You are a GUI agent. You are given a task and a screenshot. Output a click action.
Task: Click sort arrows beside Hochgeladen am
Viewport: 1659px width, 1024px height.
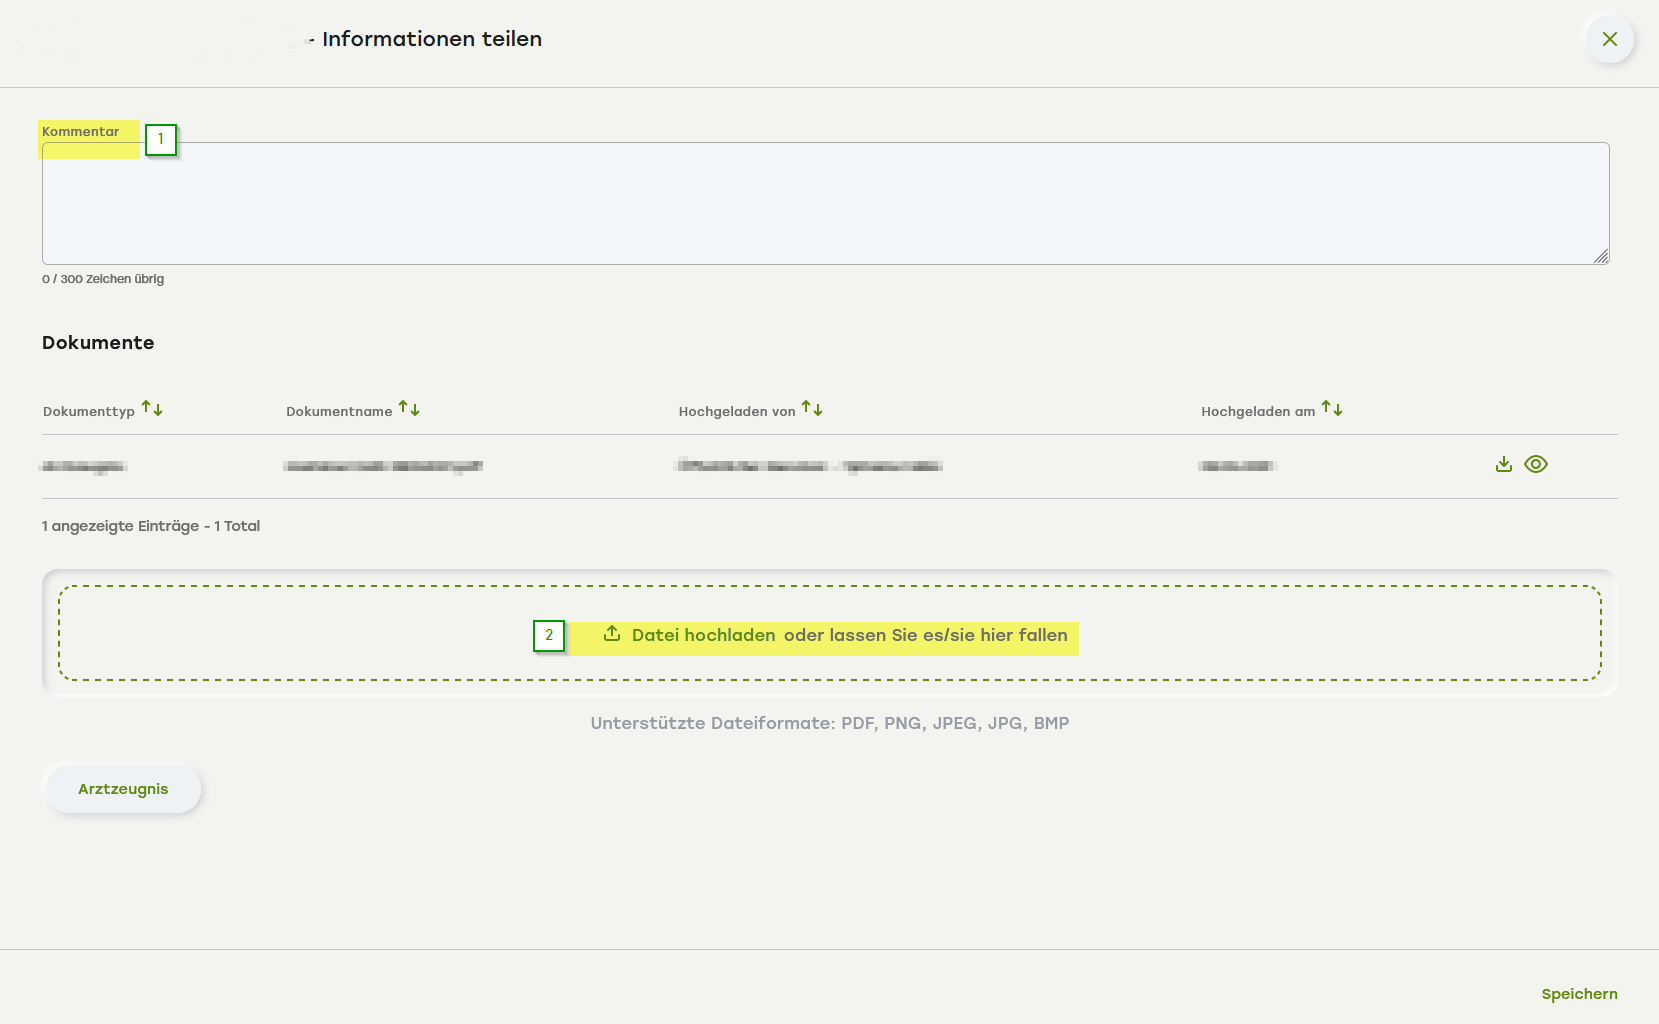pos(1332,409)
